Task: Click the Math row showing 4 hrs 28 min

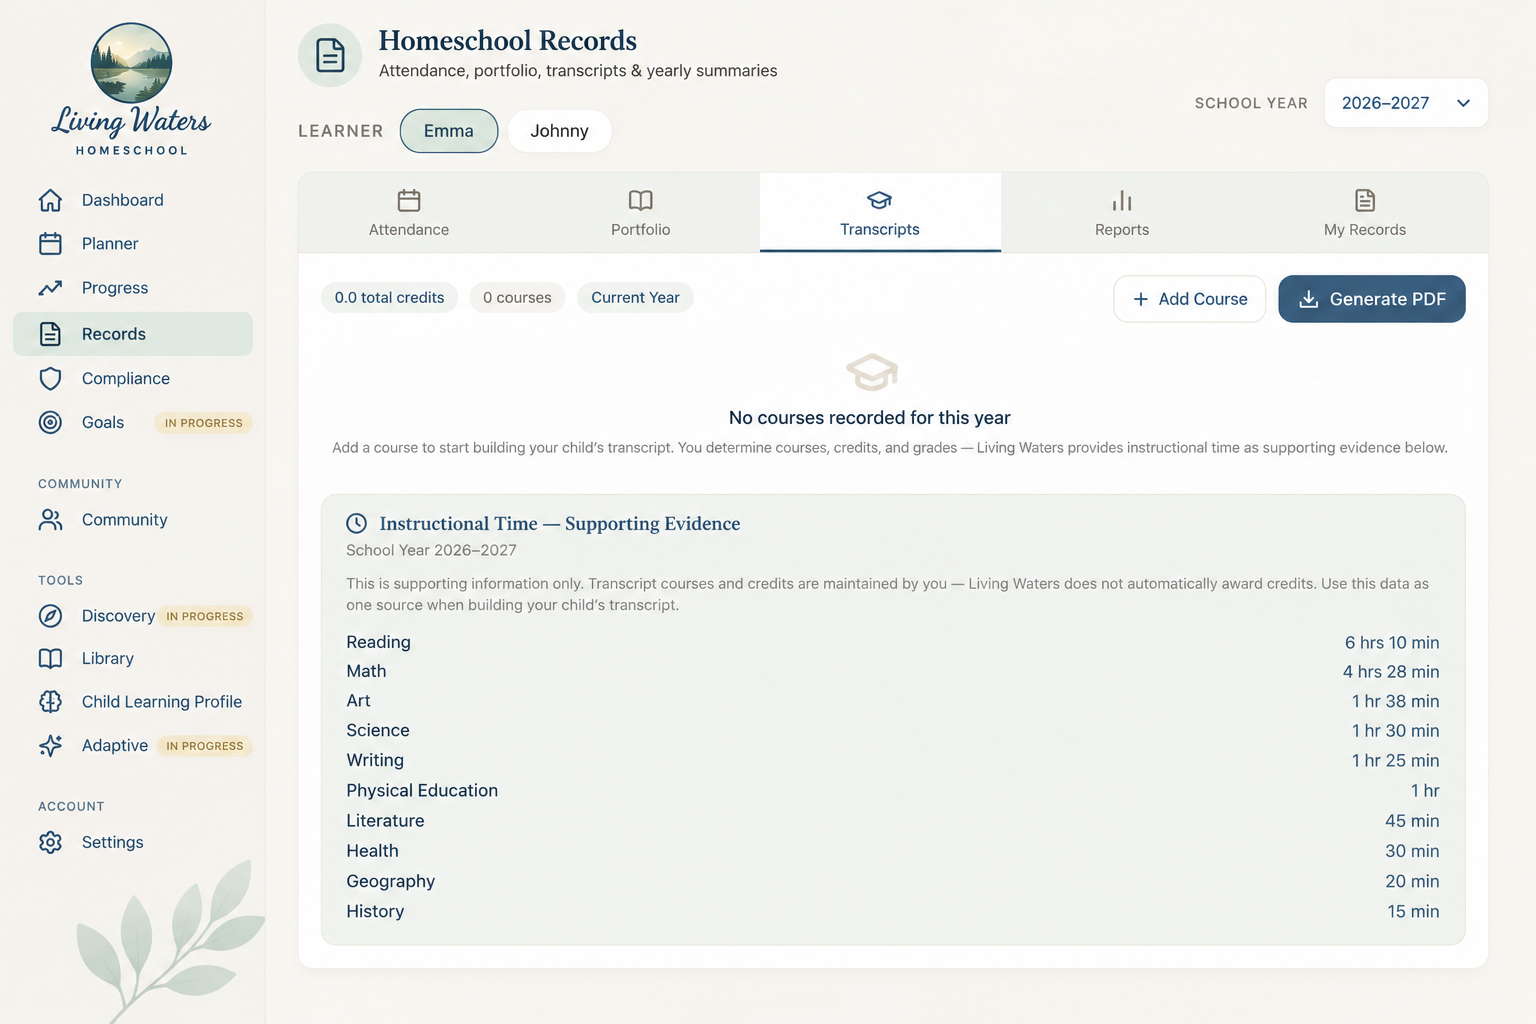Action: click(893, 671)
